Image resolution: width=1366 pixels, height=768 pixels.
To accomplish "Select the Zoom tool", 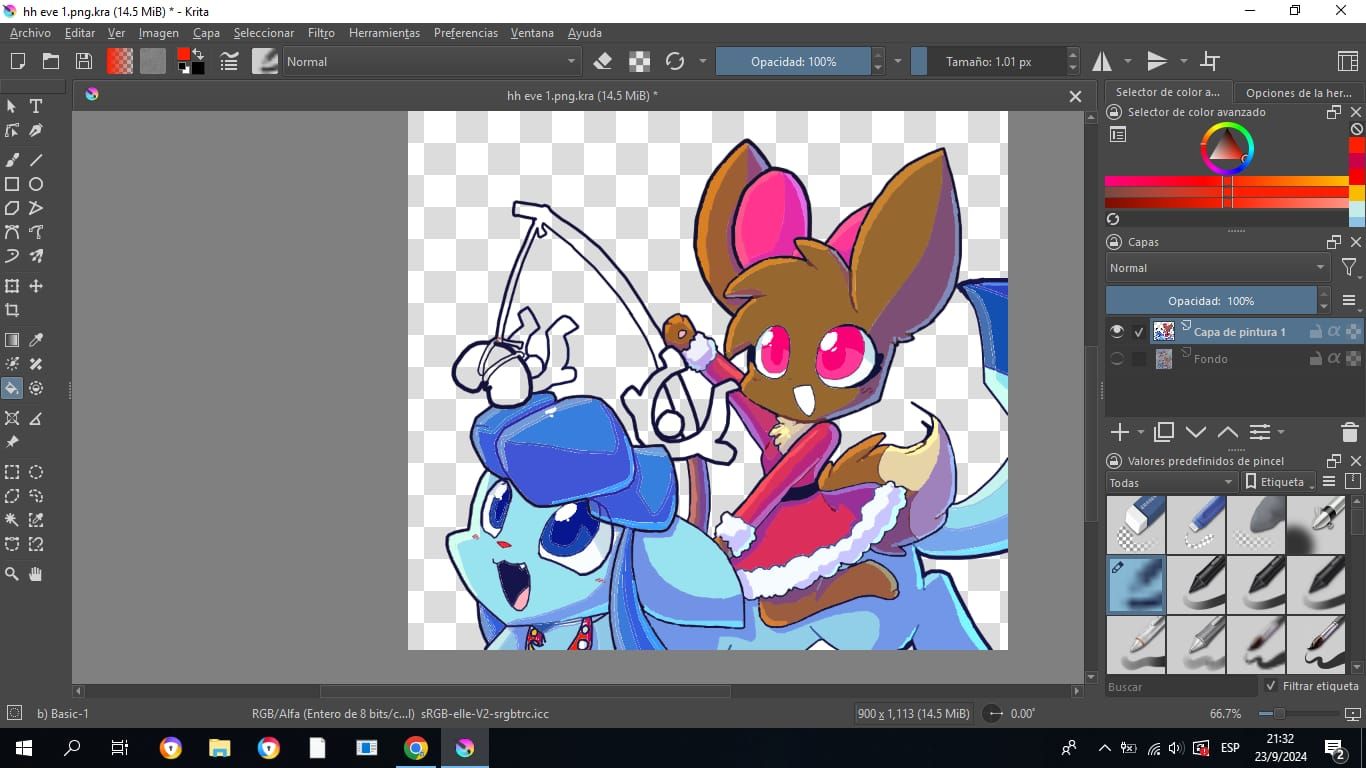I will tap(12, 574).
